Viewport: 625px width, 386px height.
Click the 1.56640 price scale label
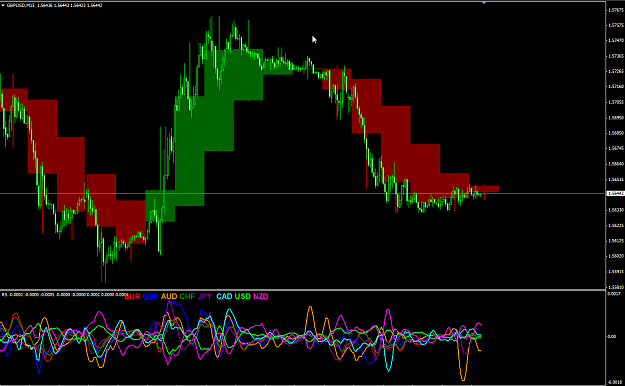(616, 163)
